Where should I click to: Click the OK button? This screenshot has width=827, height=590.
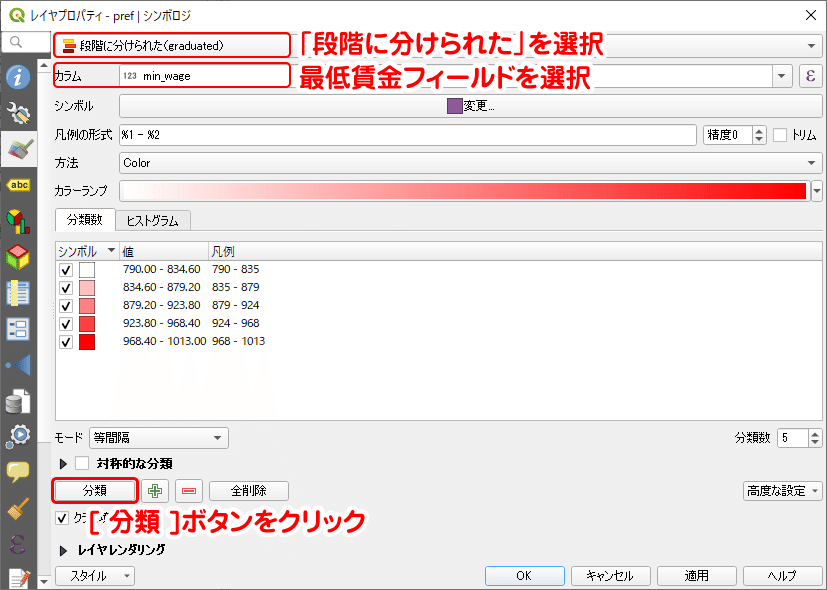click(x=524, y=576)
